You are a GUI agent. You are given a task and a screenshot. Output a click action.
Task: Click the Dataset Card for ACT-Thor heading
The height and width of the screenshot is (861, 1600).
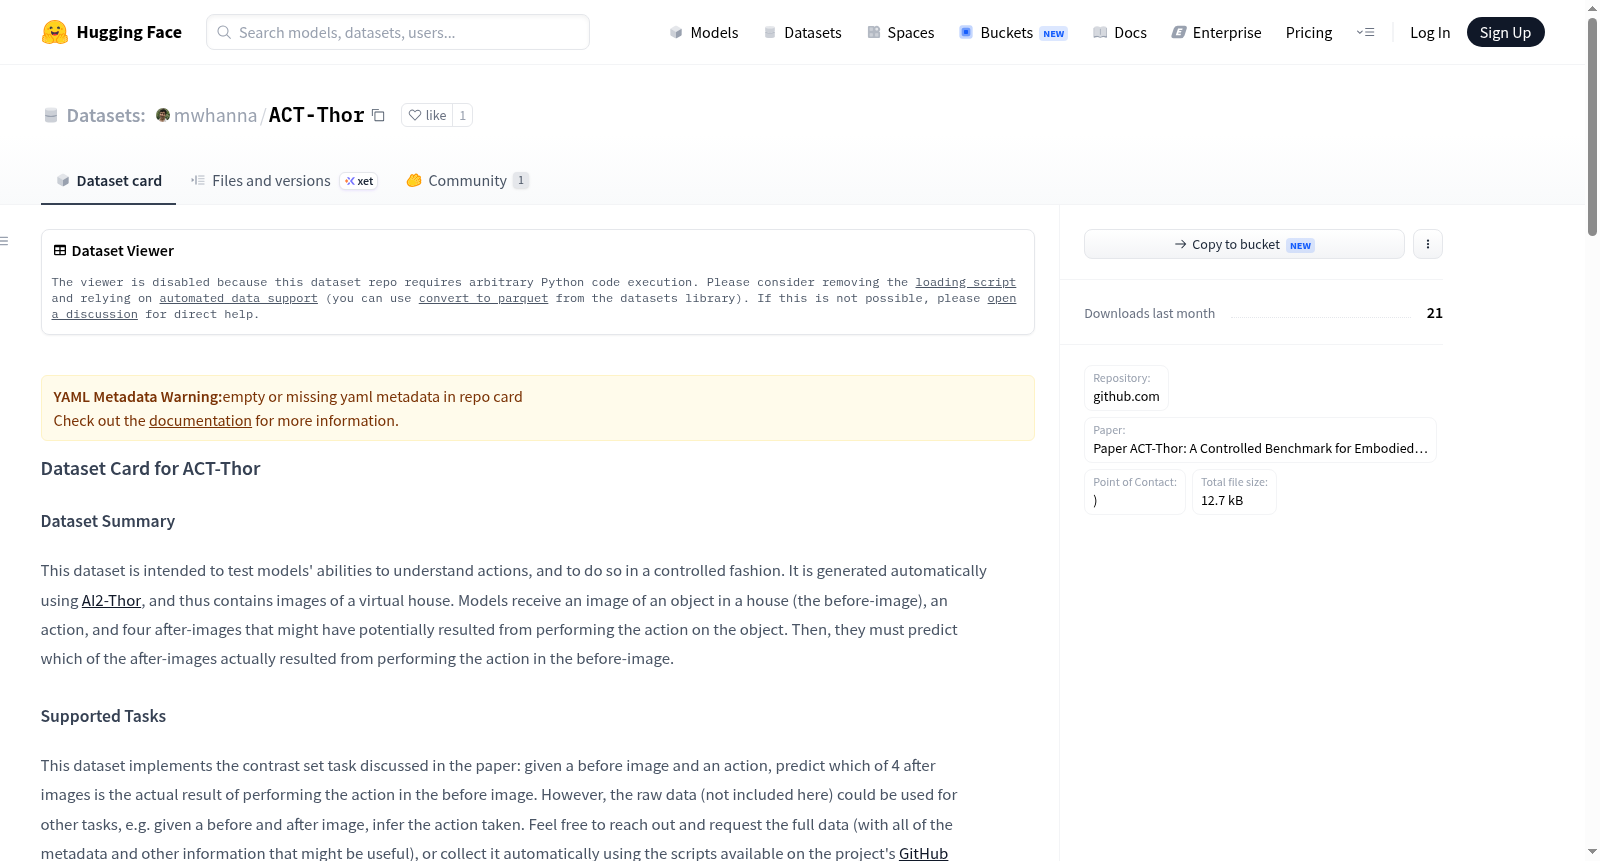[x=150, y=469]
